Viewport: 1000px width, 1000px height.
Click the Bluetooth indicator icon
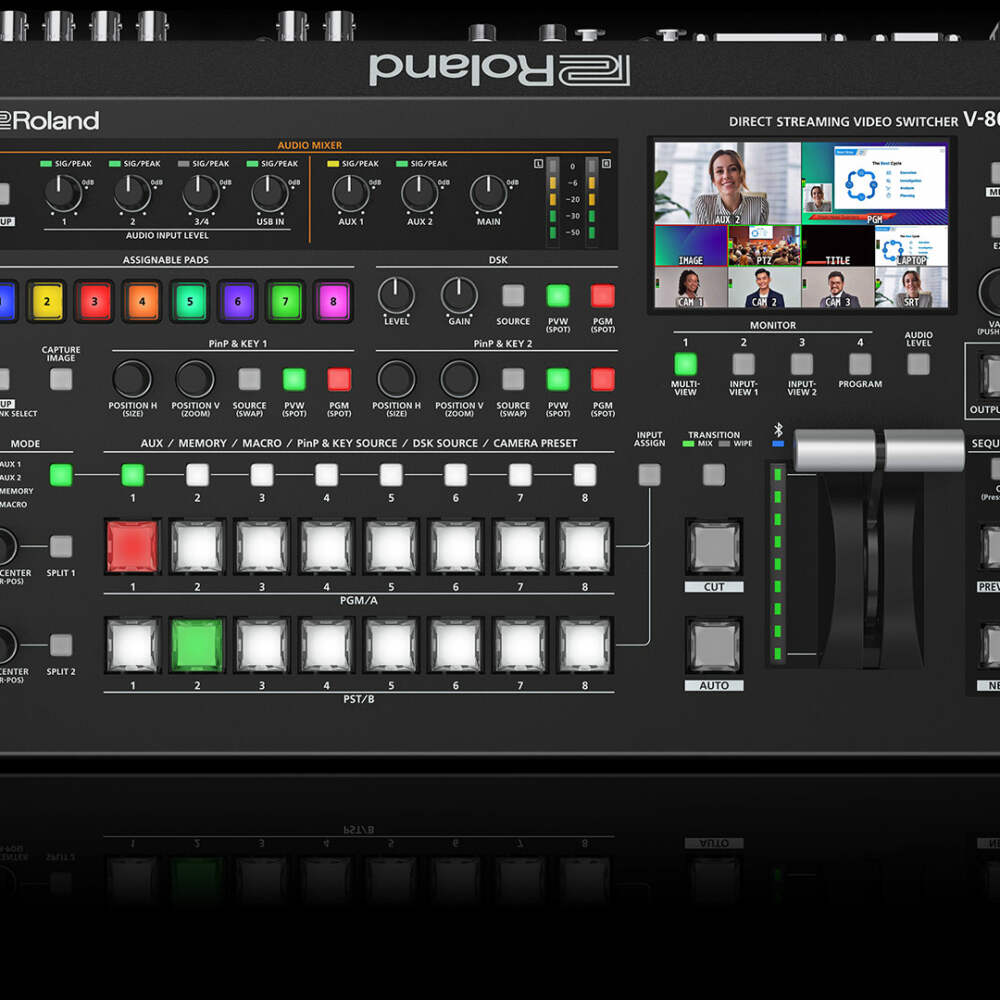pos(778,430)
